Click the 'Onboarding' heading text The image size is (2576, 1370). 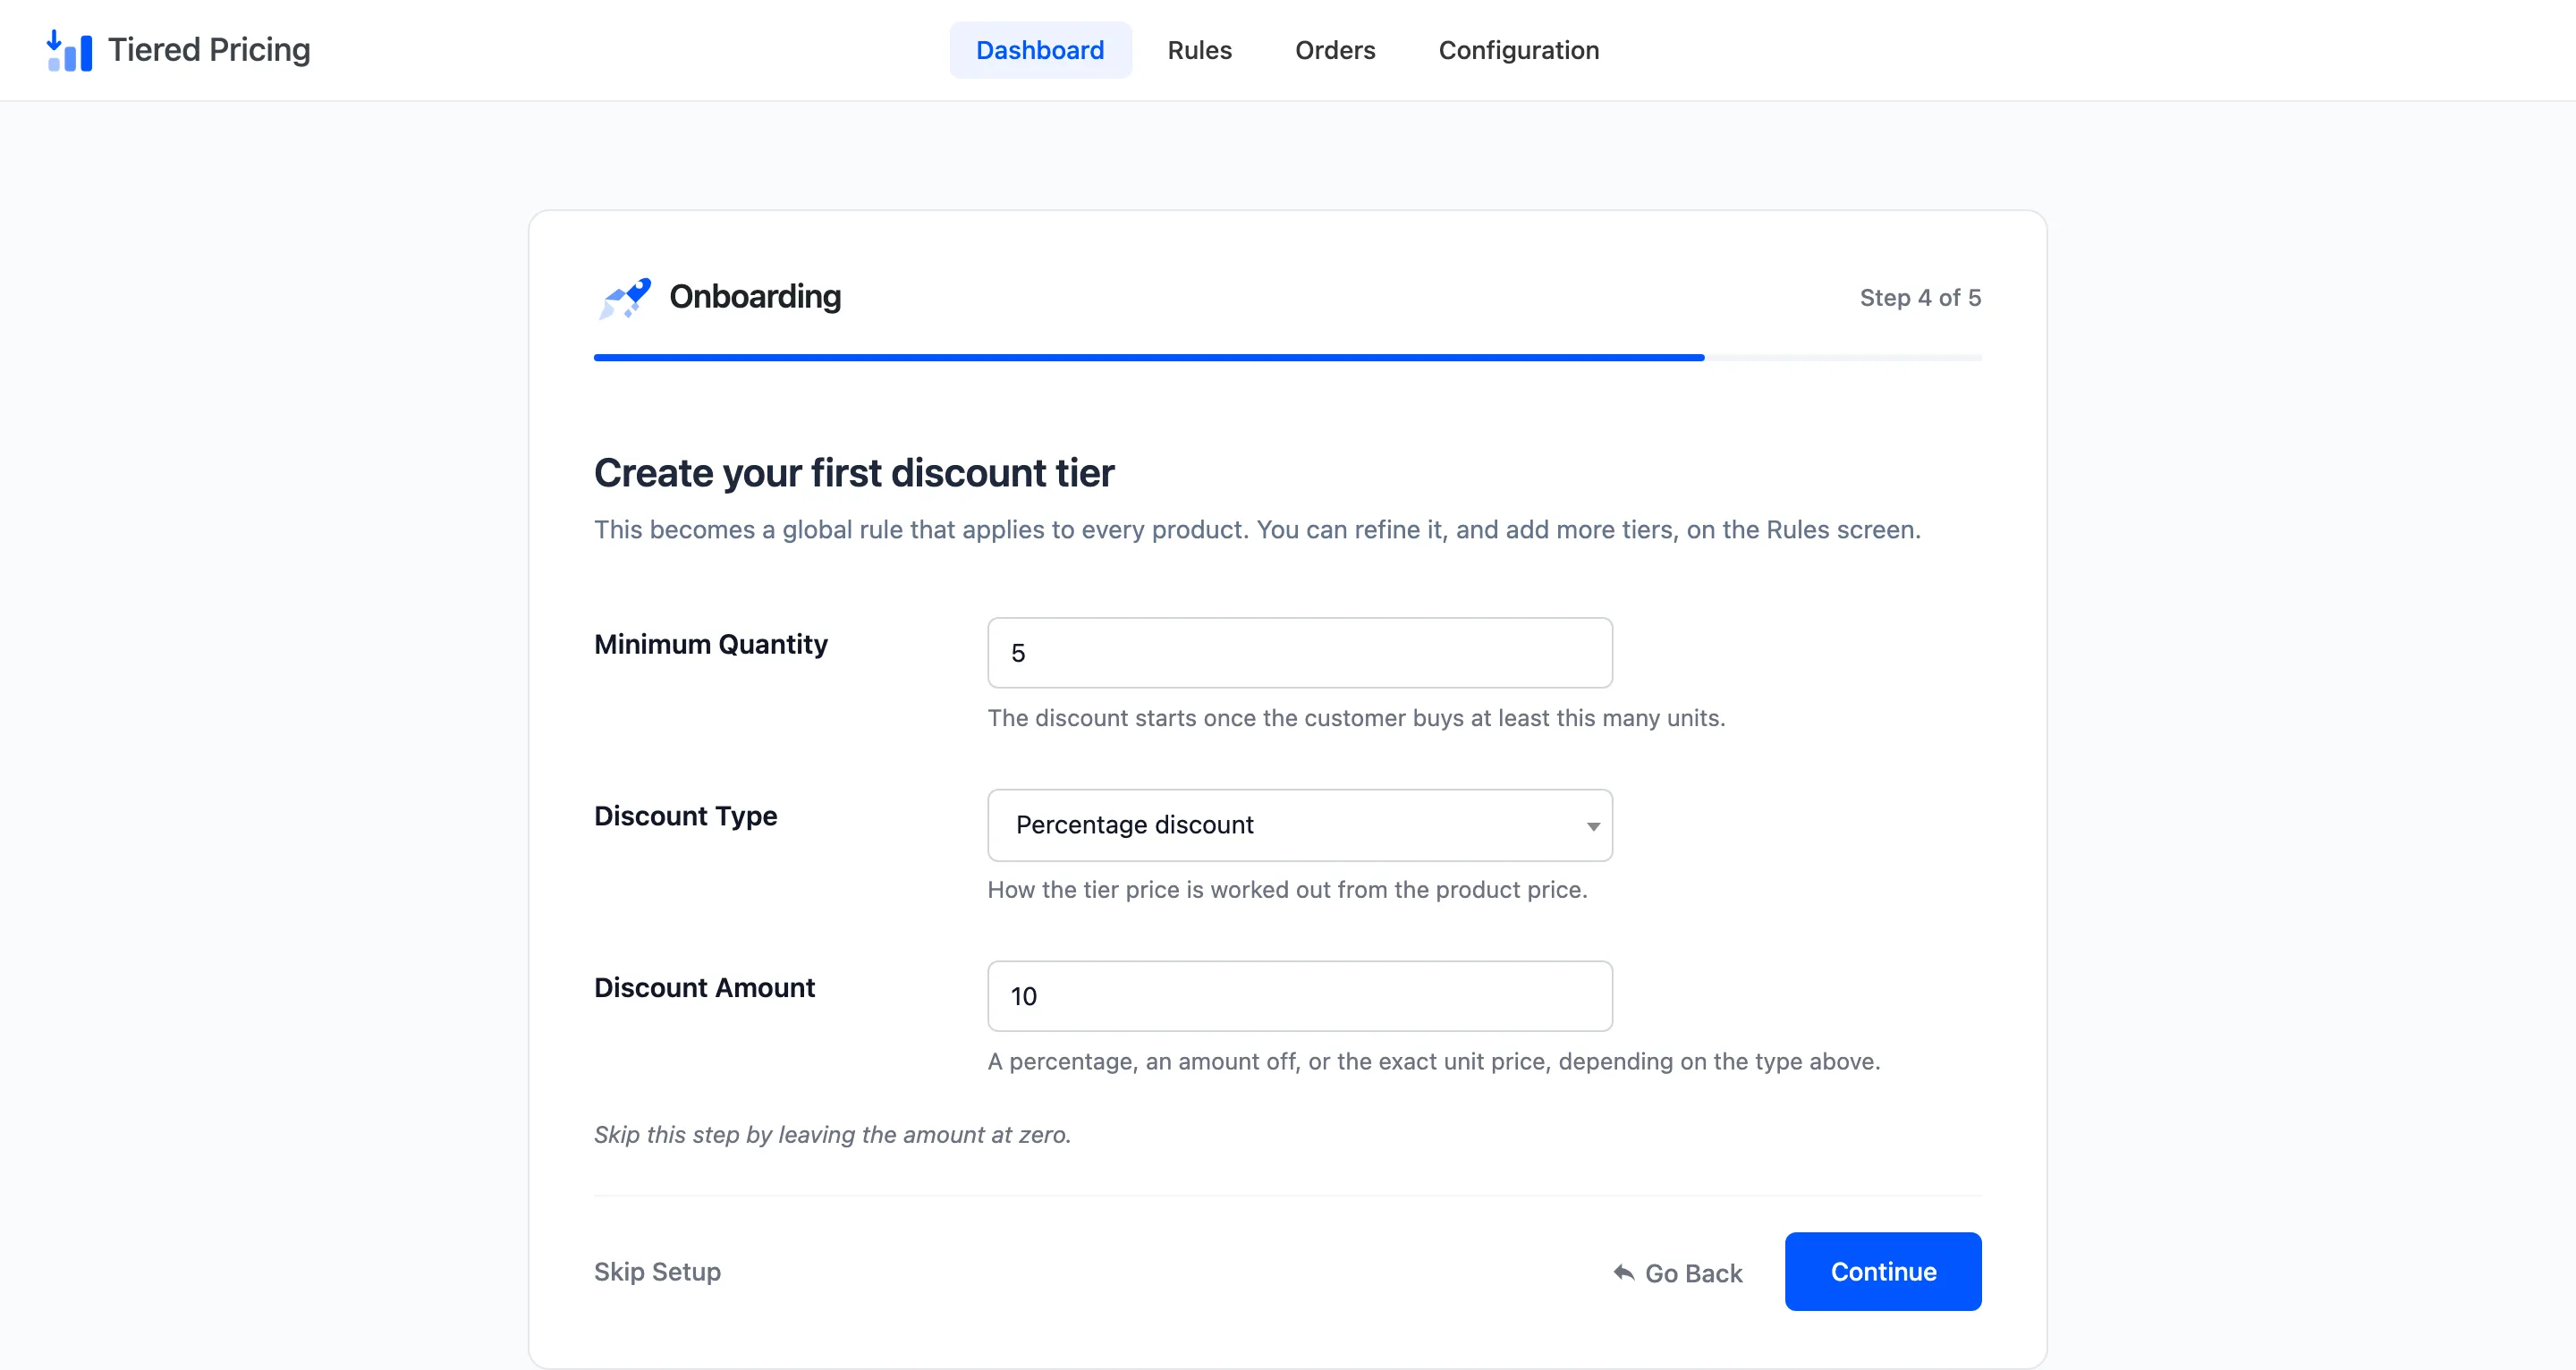[x=755, y=297]
